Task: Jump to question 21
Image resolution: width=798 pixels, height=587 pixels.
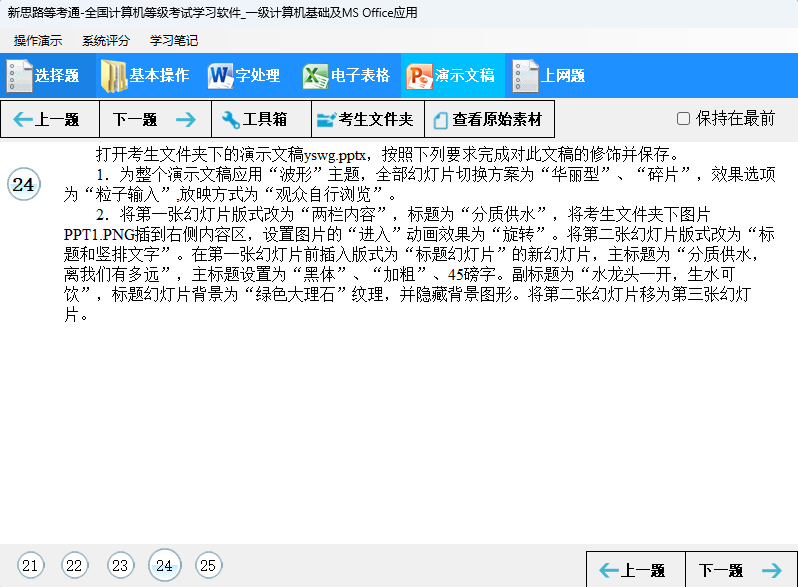Action: pos(30,566)
